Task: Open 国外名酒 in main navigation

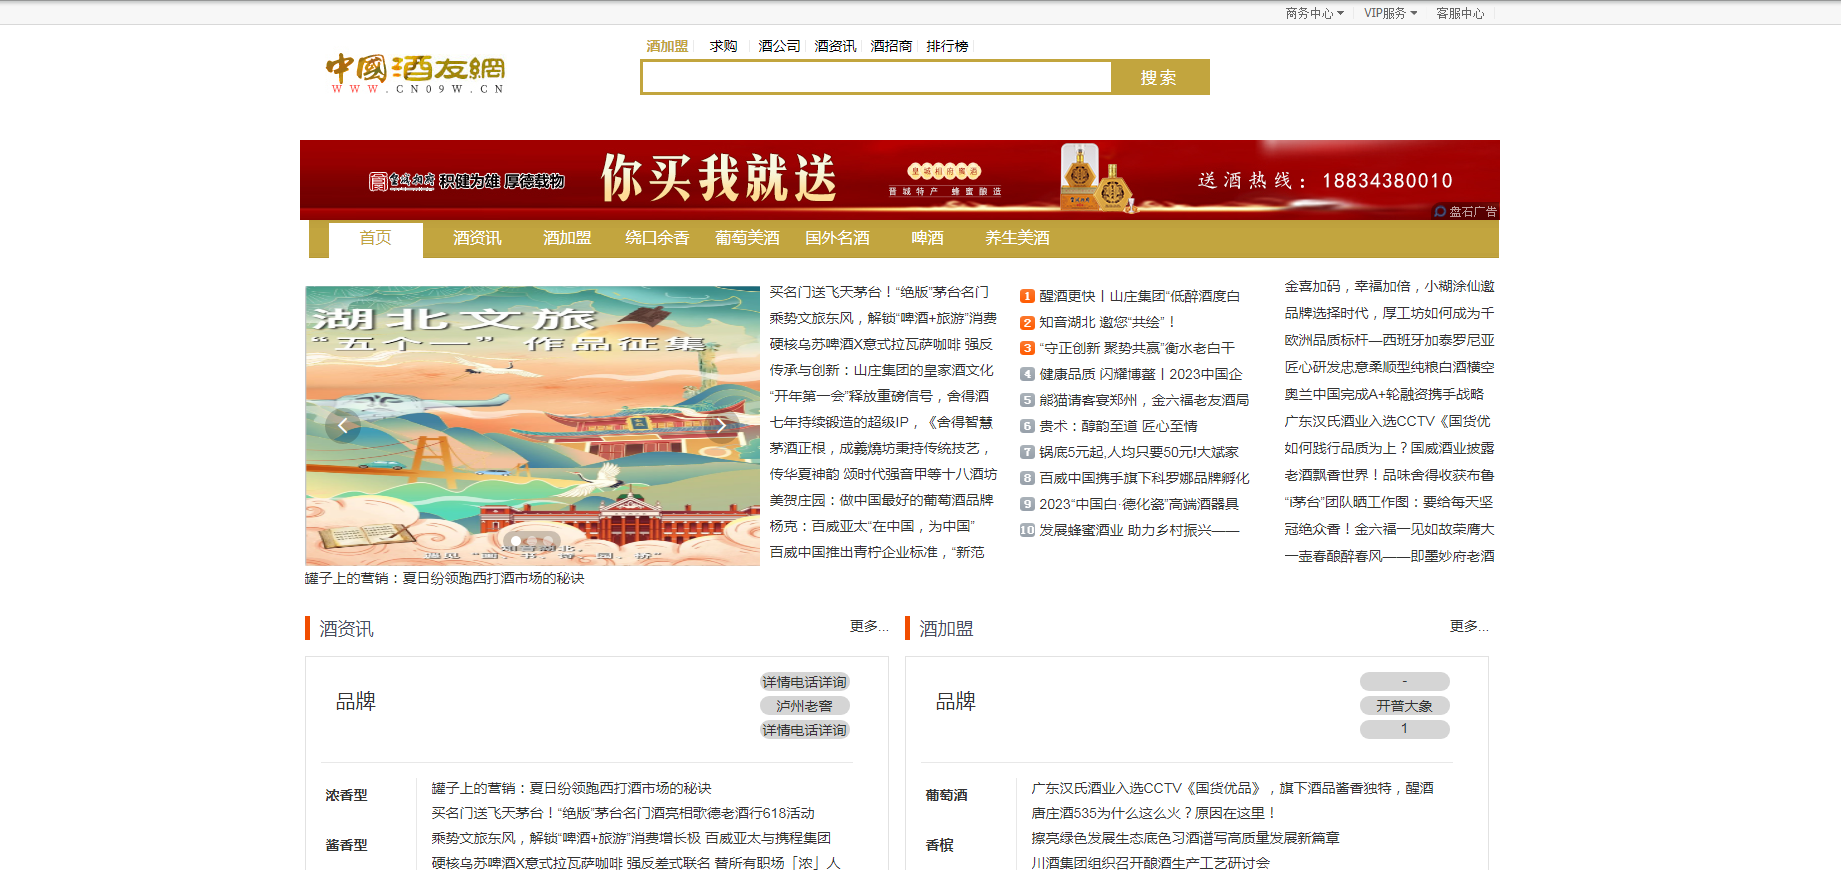Action: coord(837,238)
